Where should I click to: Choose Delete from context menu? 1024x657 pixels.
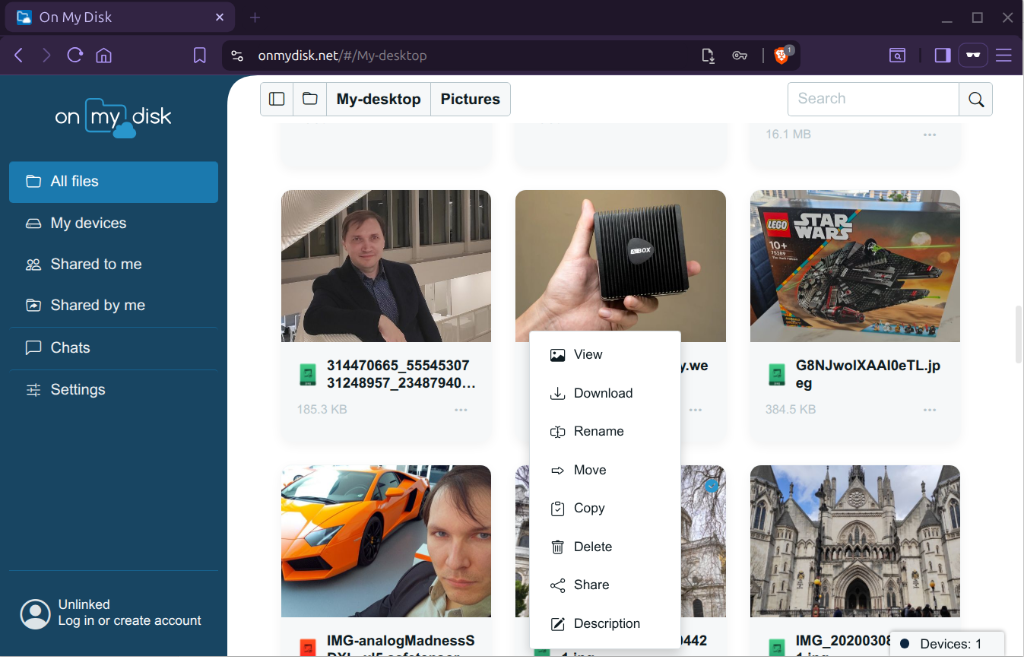pyautogui.click(x=605, y=547)
